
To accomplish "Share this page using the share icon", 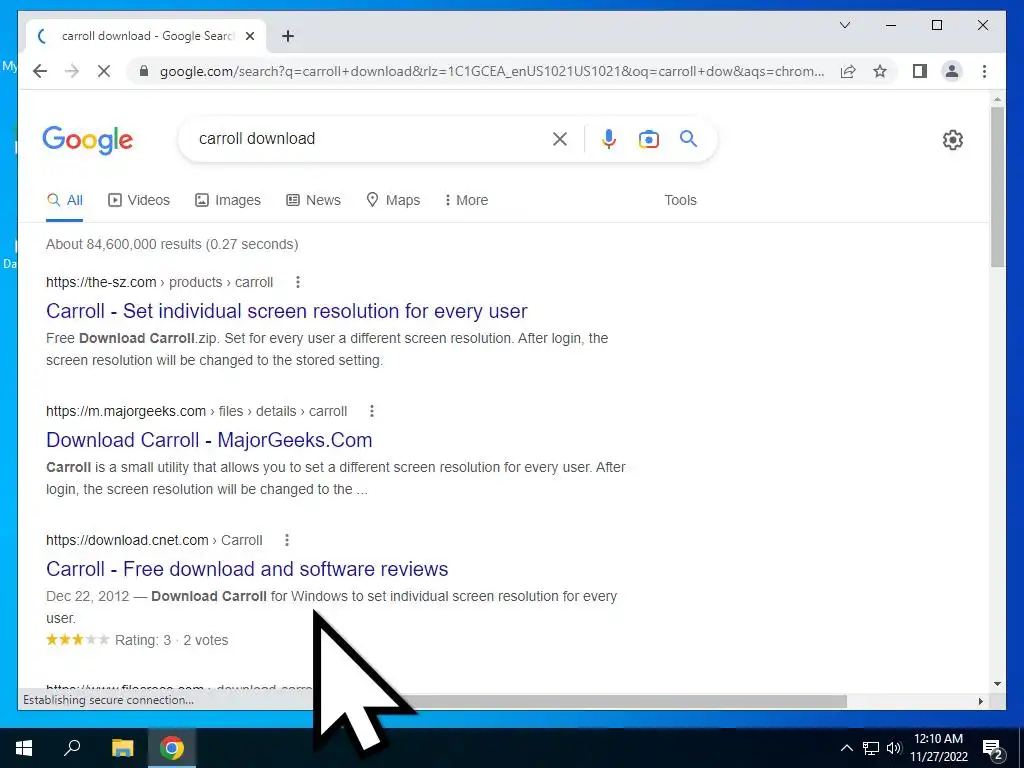I will pyautogui.click(x=848, y=71).
